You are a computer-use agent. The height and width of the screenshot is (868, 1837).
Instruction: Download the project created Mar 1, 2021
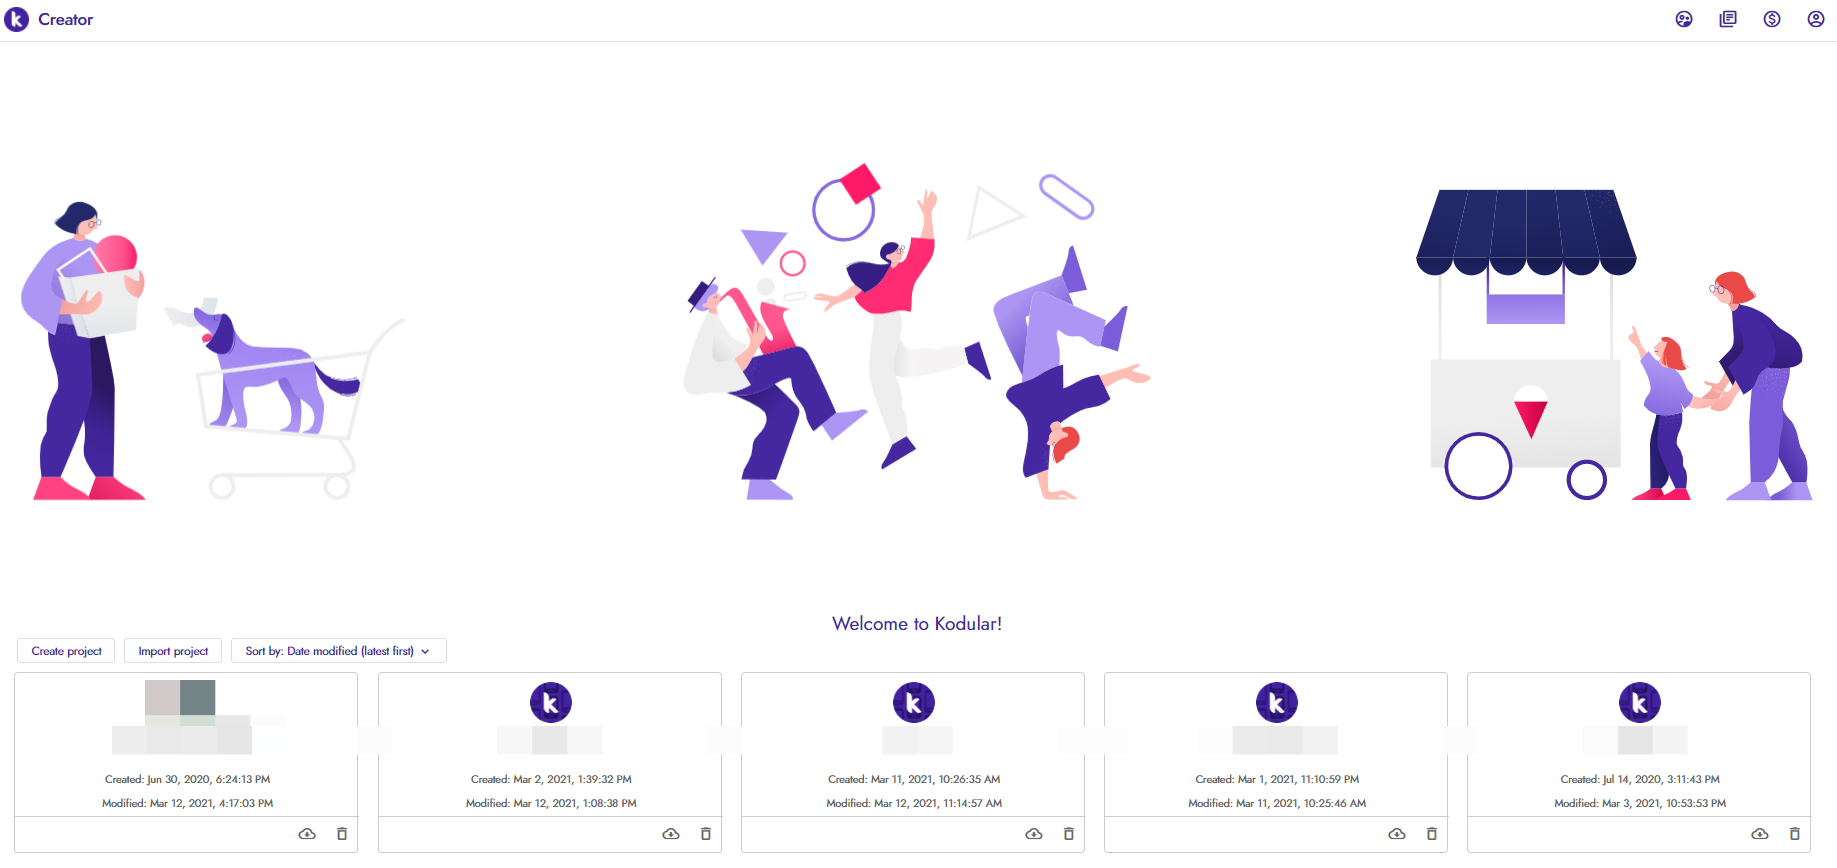coord(1397,834)
